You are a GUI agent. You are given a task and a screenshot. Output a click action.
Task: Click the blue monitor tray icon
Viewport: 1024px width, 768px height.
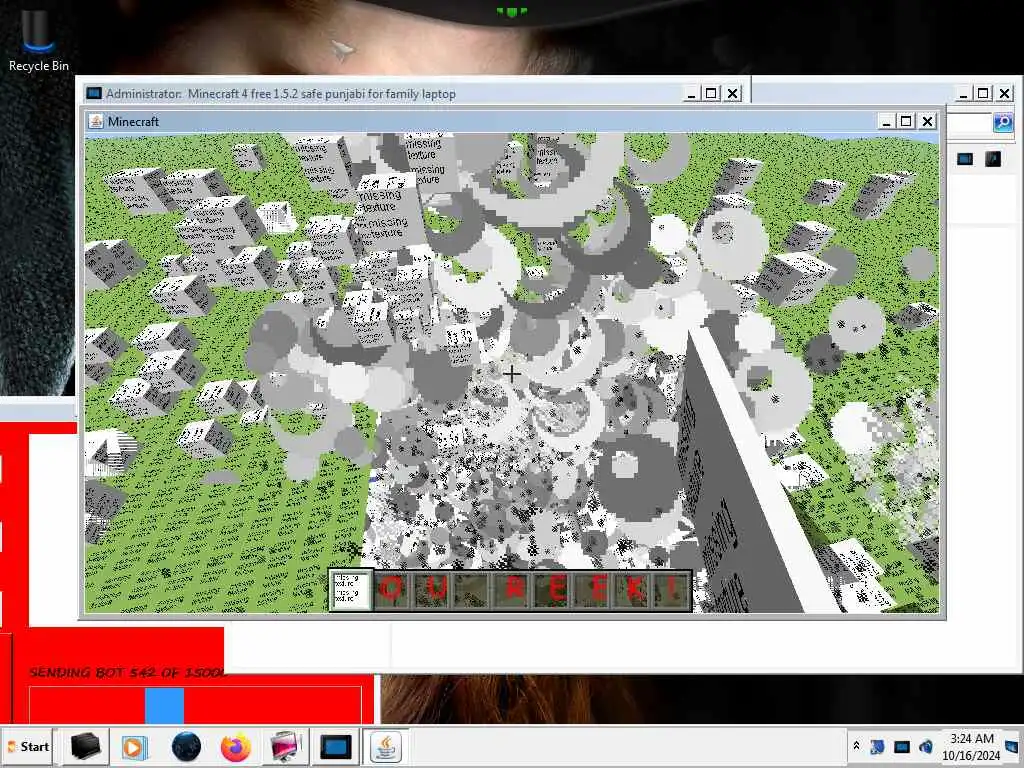902,746
